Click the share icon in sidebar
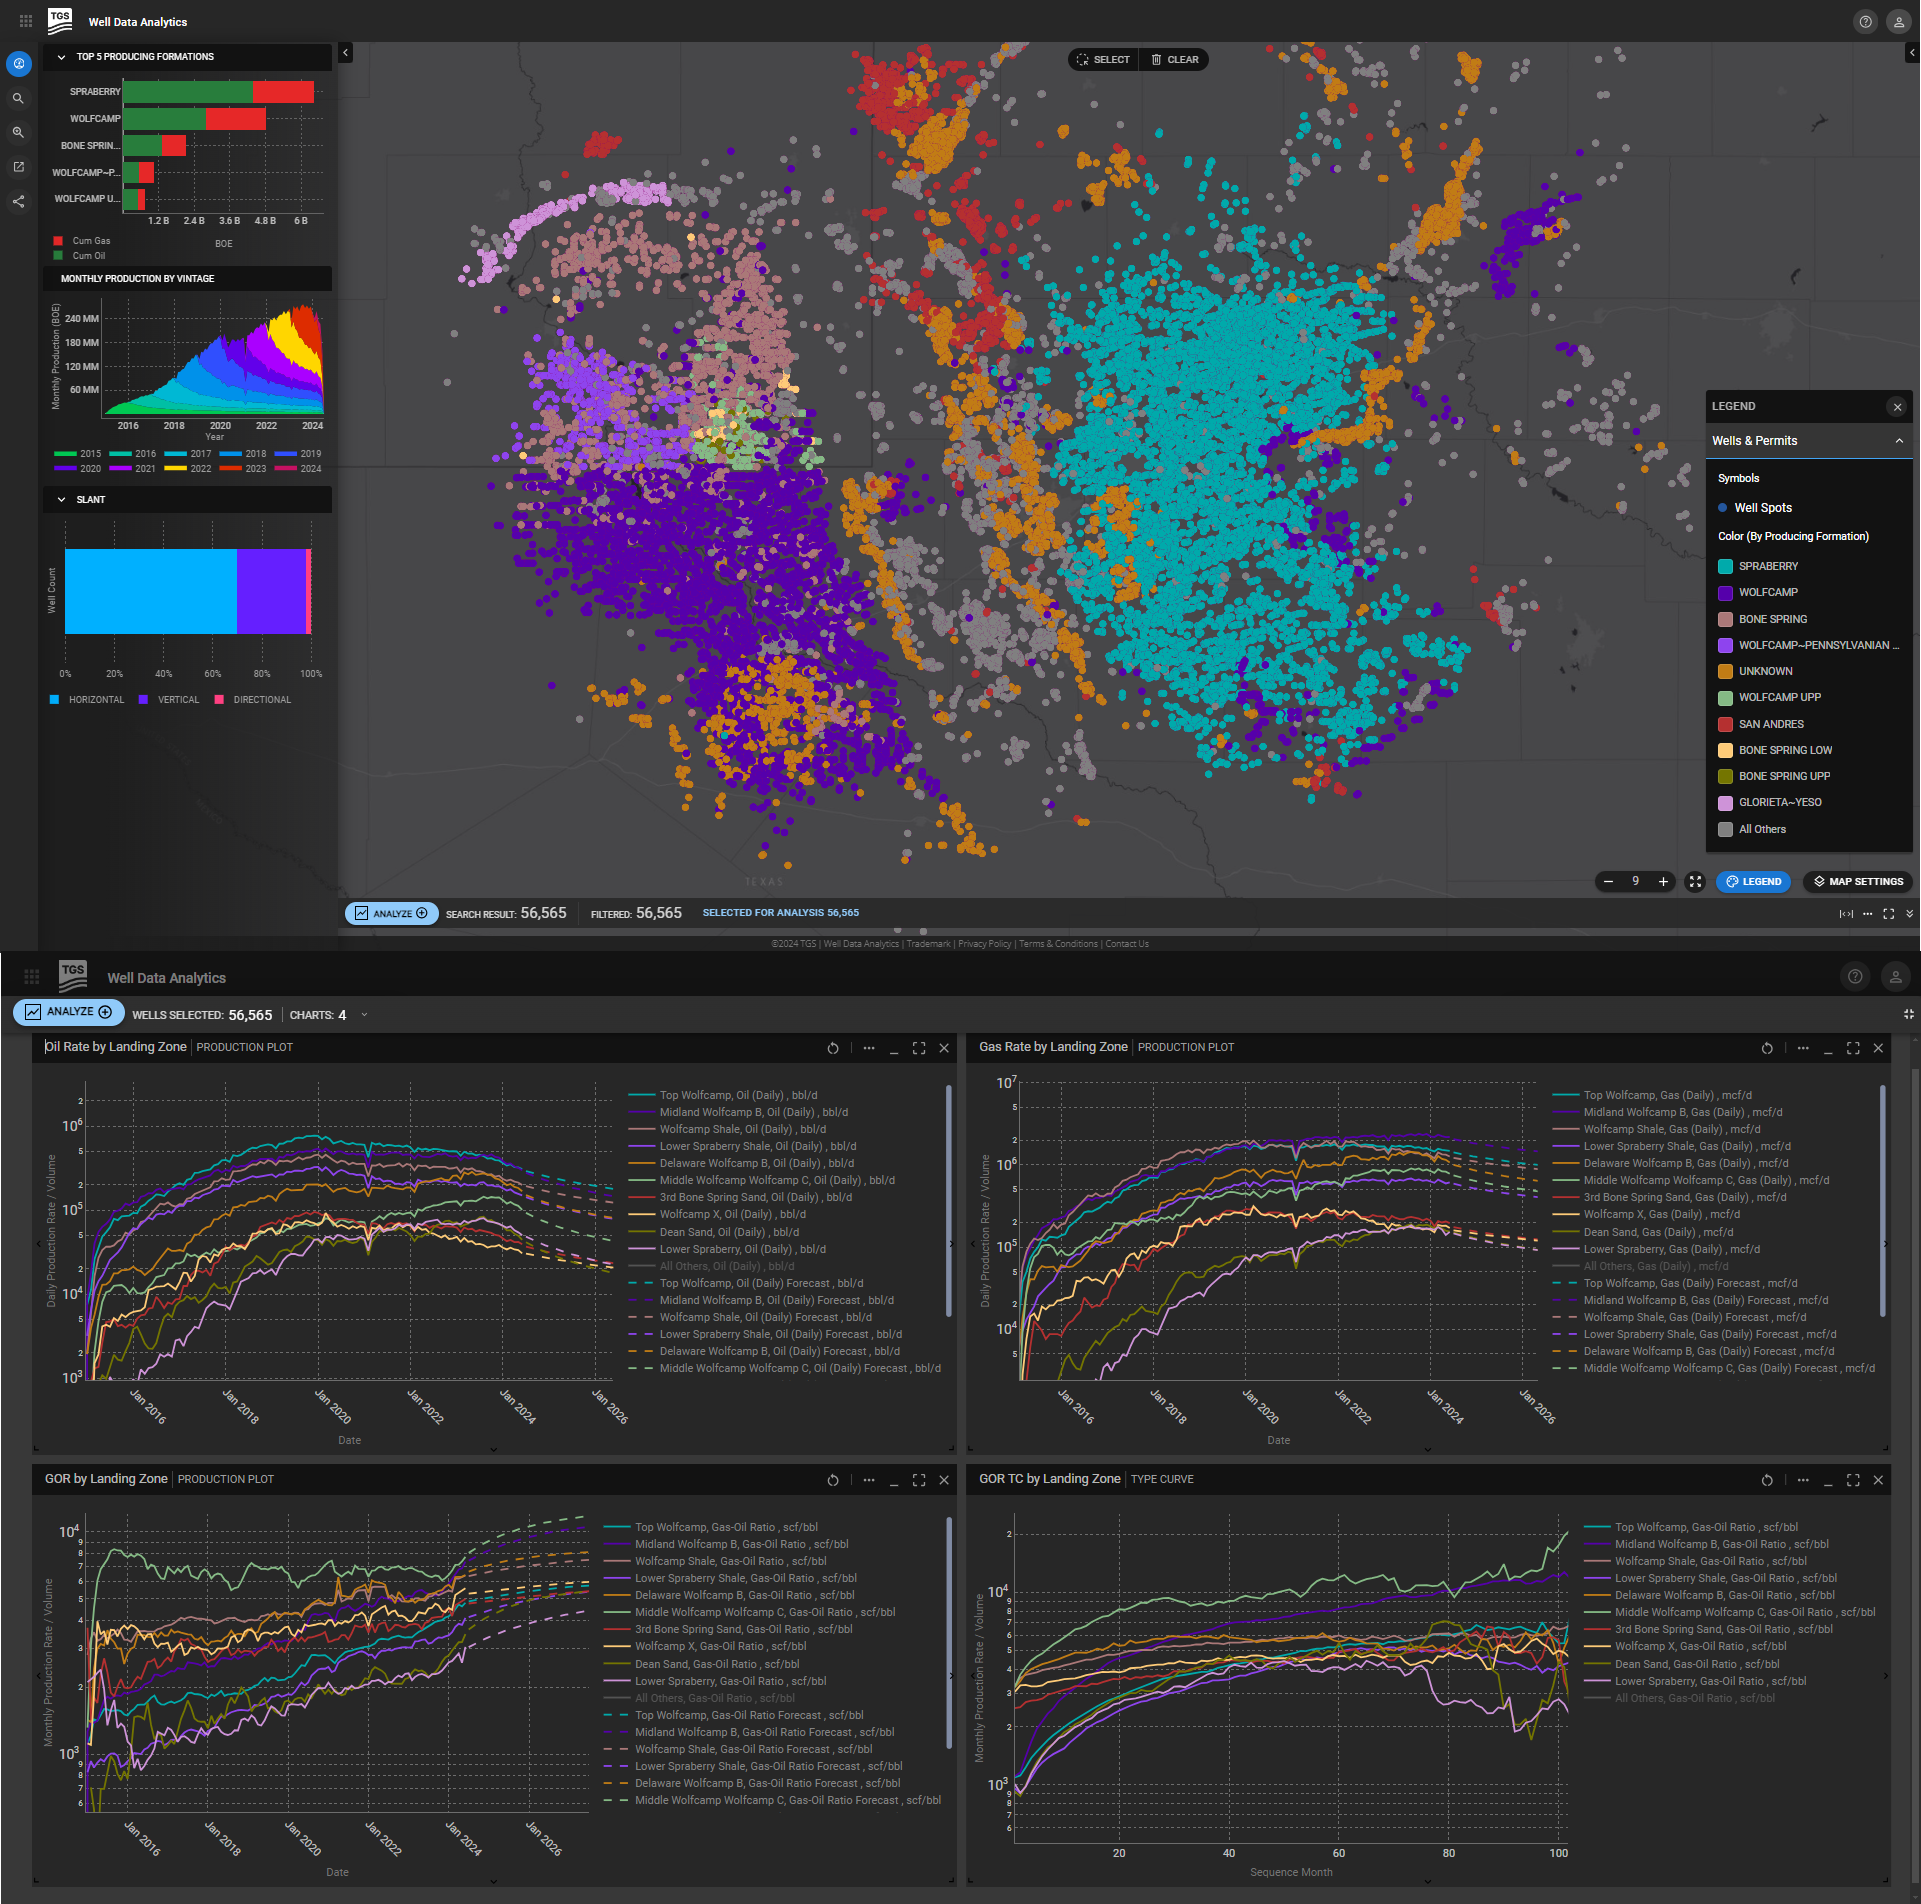 point(18,202)
